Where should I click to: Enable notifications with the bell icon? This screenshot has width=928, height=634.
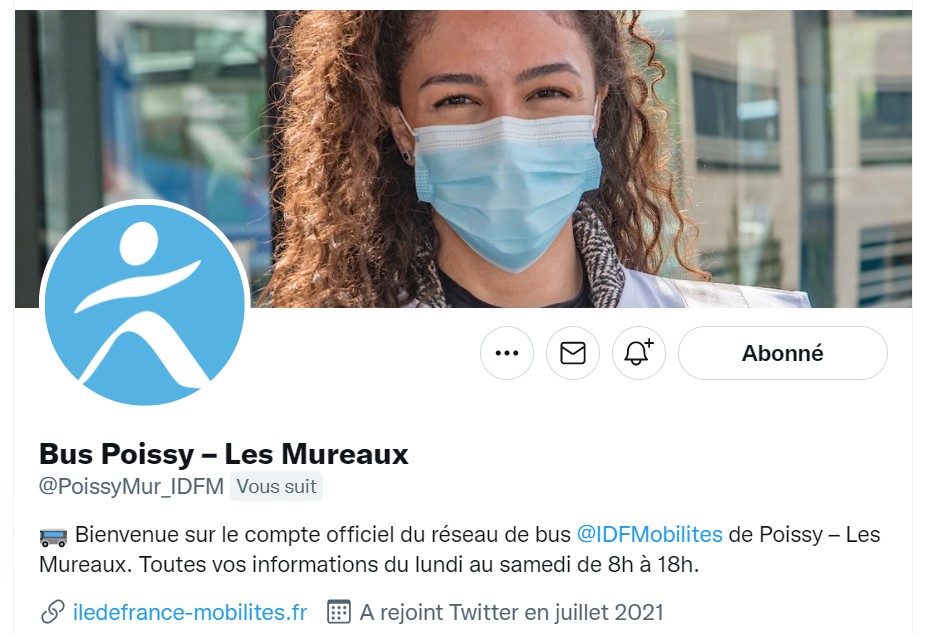click(x=639, y=353)
